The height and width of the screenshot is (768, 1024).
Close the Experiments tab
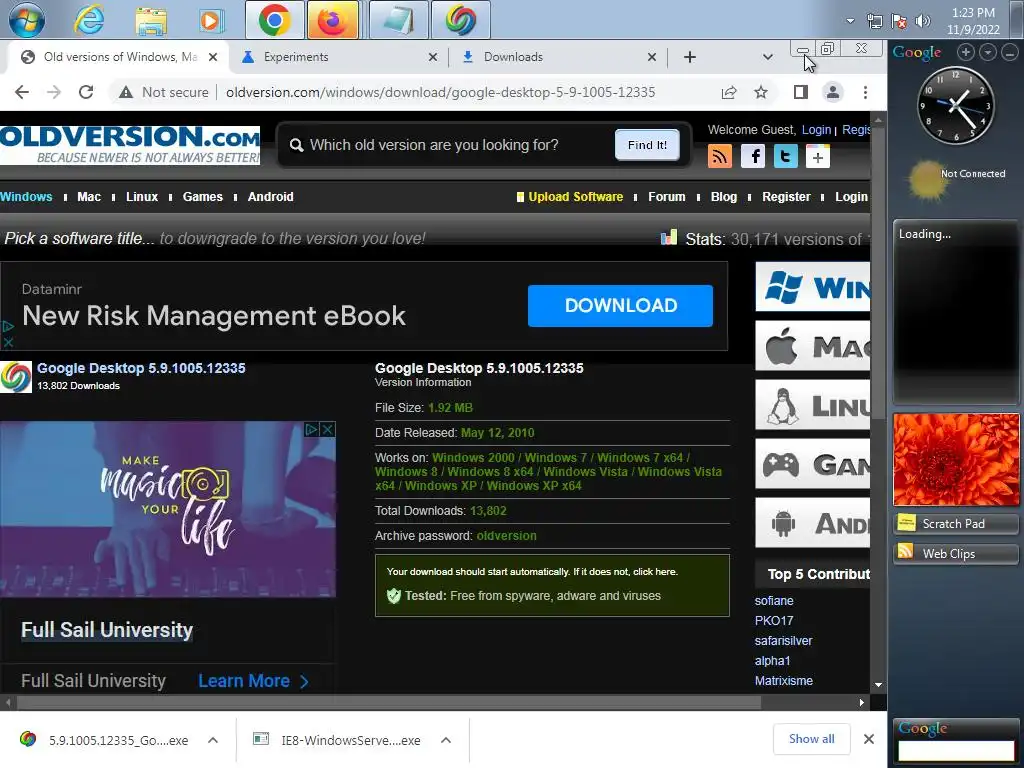(x=432, y=57)
